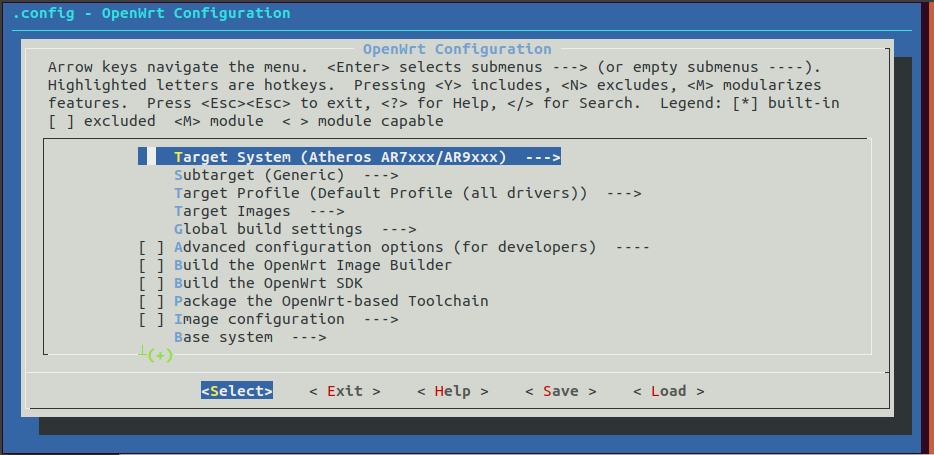Click the Help button
Screen dimensions: 934x455
click(453, 391)
